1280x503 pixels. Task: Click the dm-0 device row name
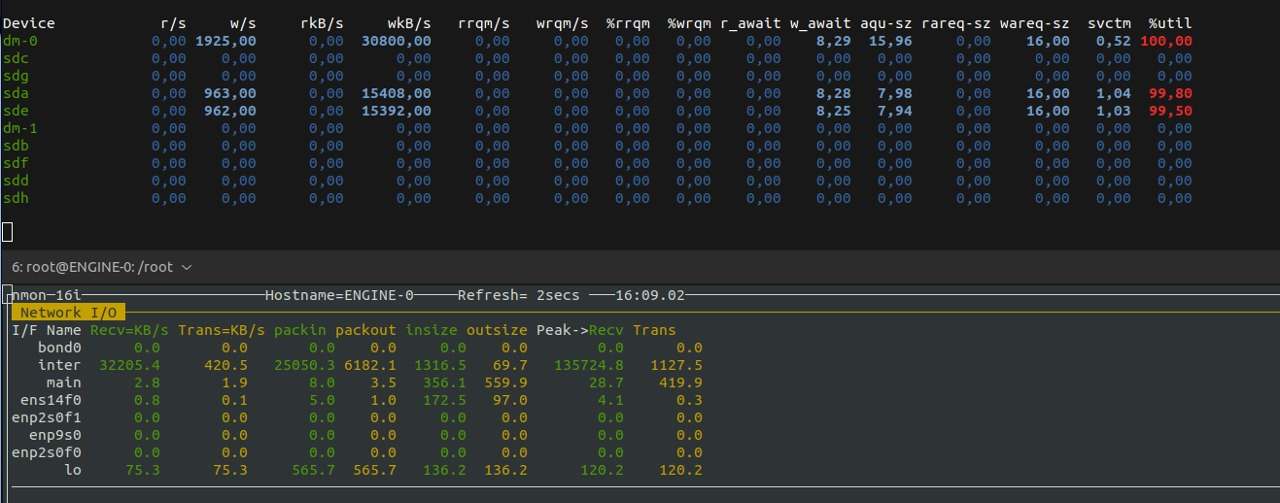point(20,41)
